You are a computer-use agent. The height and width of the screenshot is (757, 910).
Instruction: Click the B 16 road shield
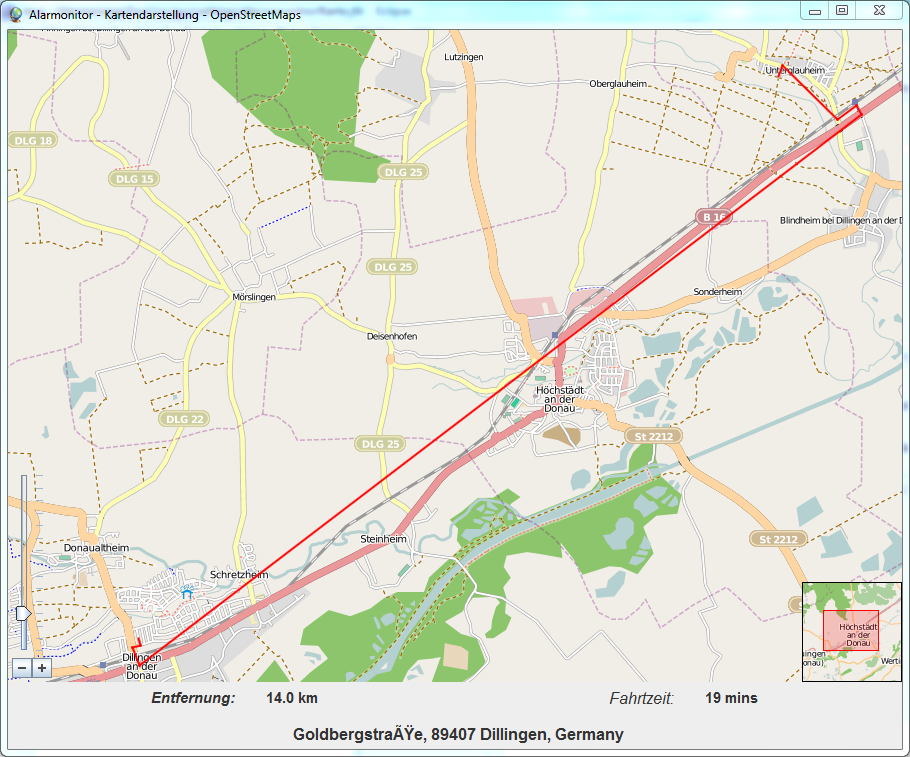point(712,216)
